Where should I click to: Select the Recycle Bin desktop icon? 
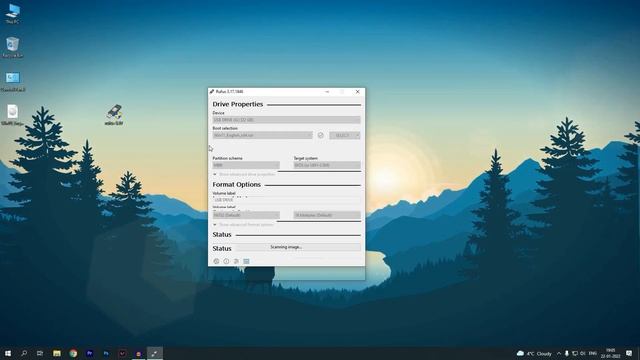pyautogui.click(x=13, y=47)
